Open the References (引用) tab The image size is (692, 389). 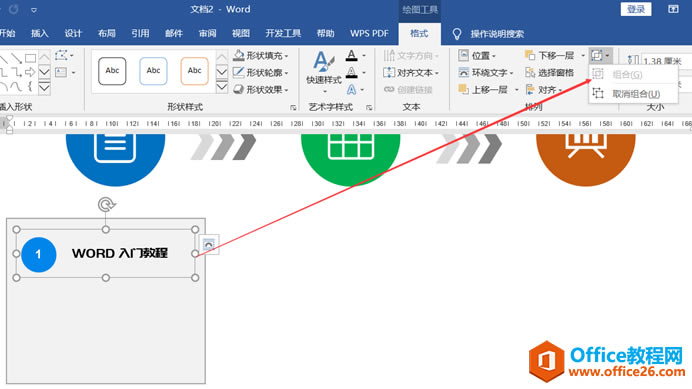[x=140, y=34]
